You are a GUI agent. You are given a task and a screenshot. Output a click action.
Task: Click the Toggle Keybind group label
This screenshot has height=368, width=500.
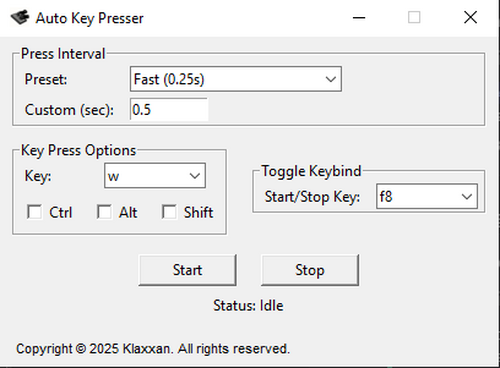tap(311, 171)
